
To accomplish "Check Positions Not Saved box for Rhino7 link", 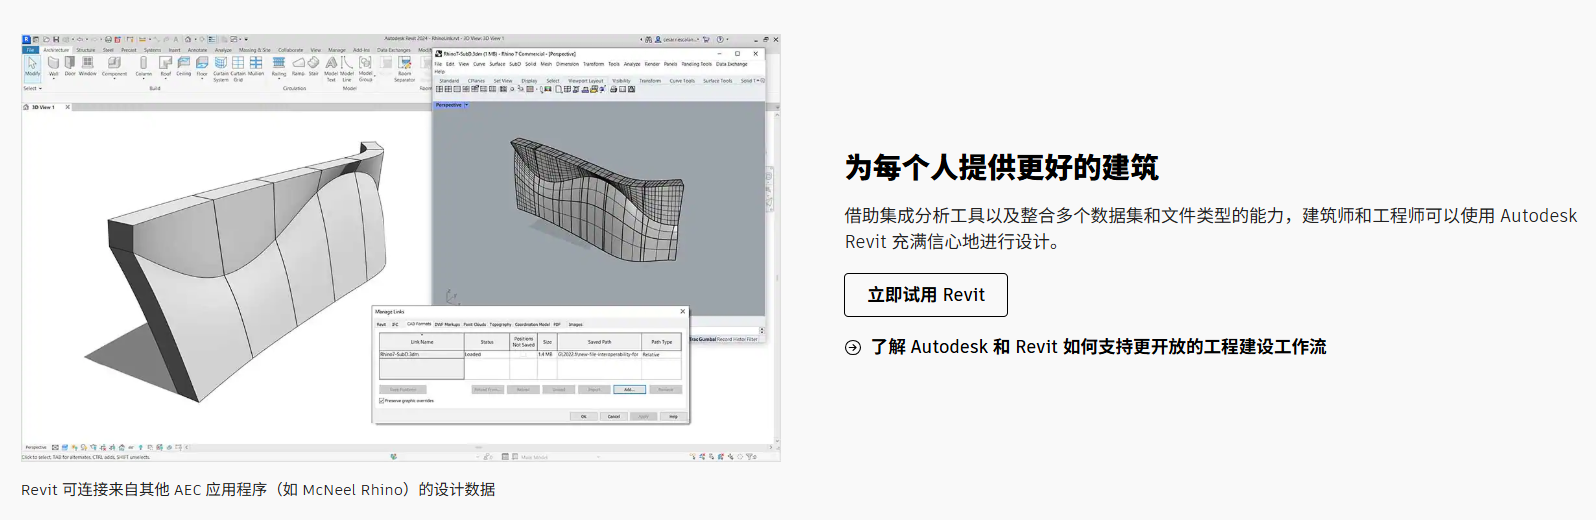I will 523,354.
